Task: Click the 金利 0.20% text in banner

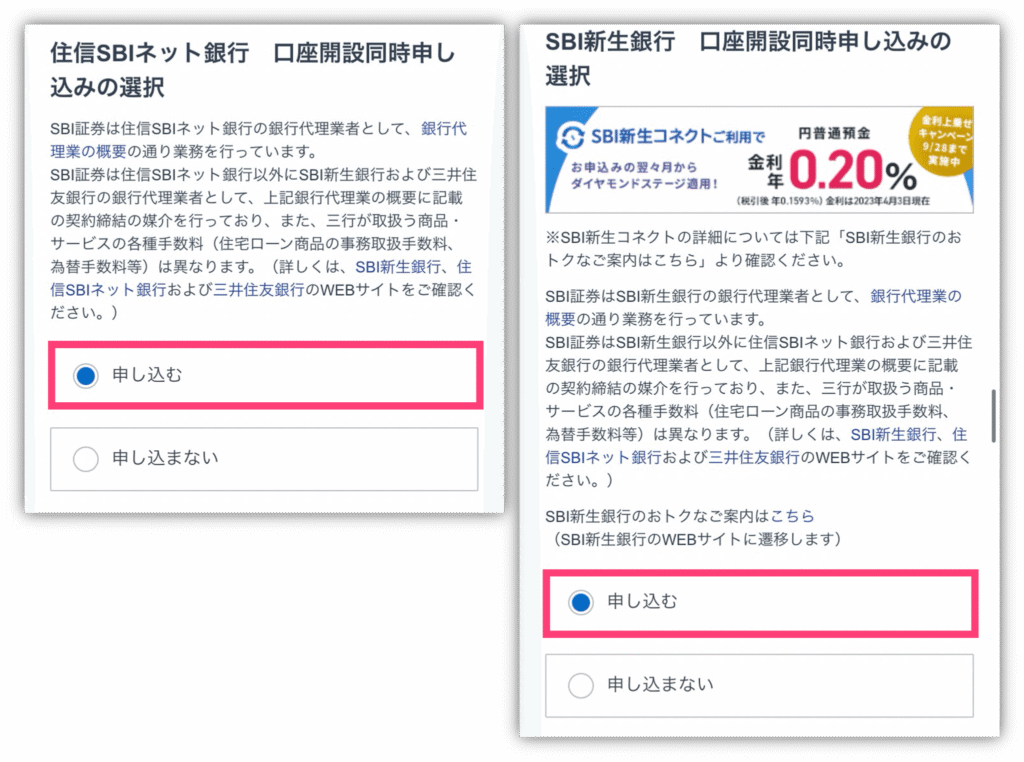Action: tap(833, 170)
